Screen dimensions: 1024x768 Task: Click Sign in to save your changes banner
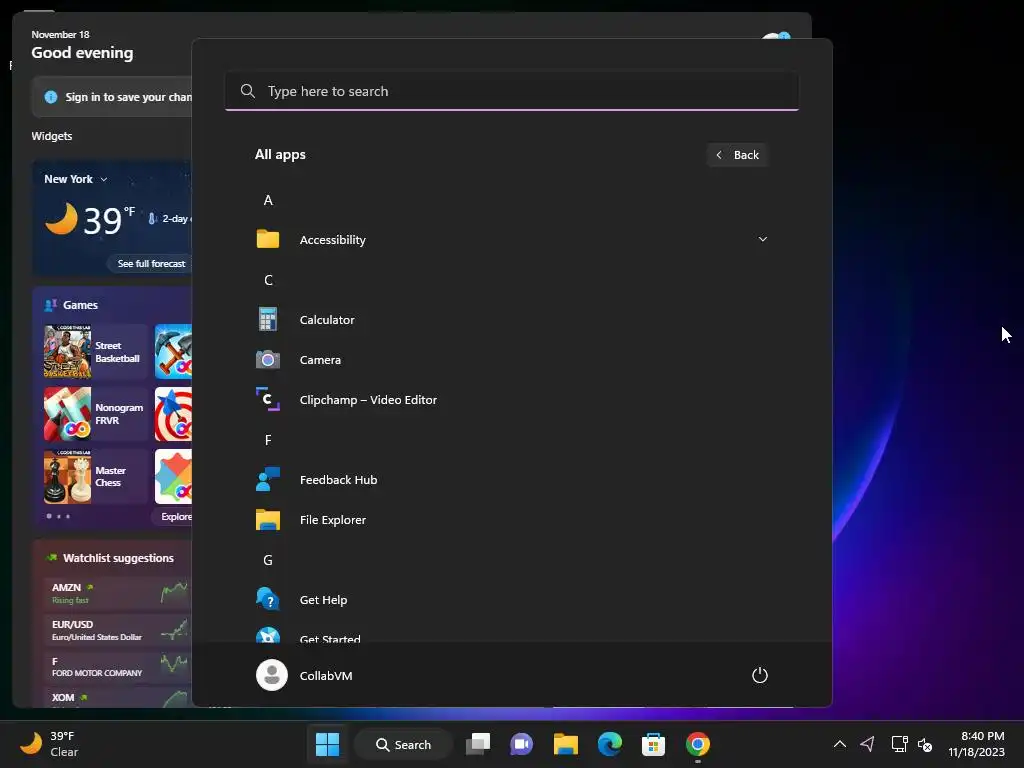112,97
